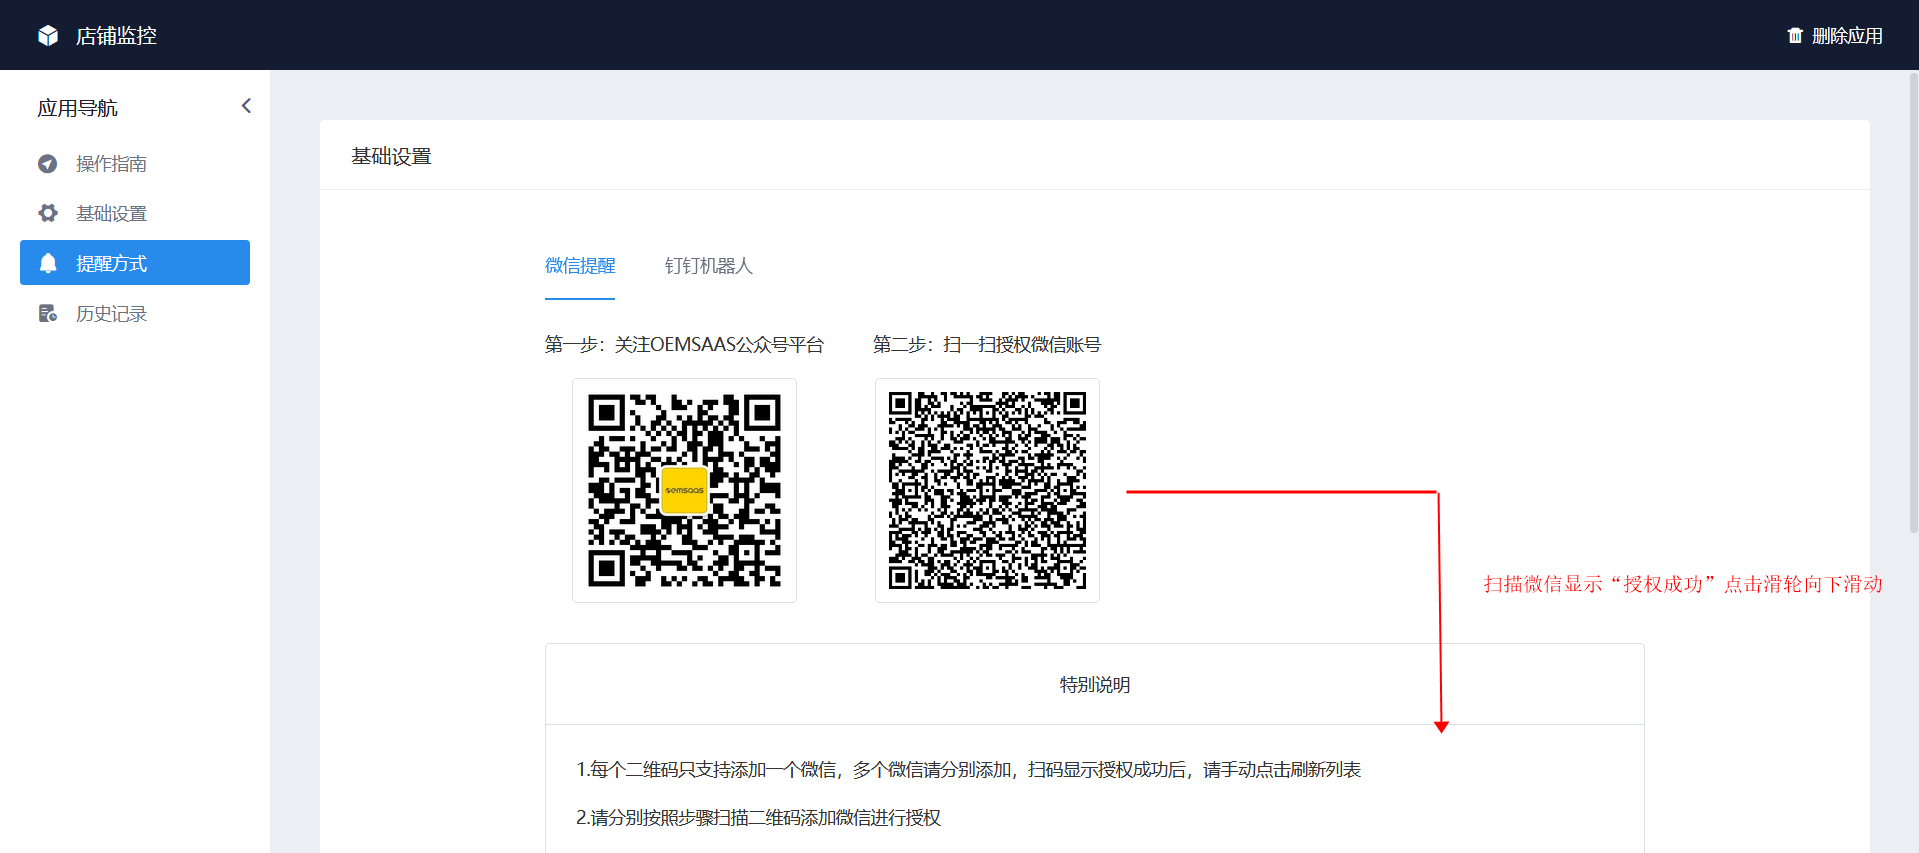
Task: Click the cube logo icon beside 店铺监控
Action: pos(48,36)
